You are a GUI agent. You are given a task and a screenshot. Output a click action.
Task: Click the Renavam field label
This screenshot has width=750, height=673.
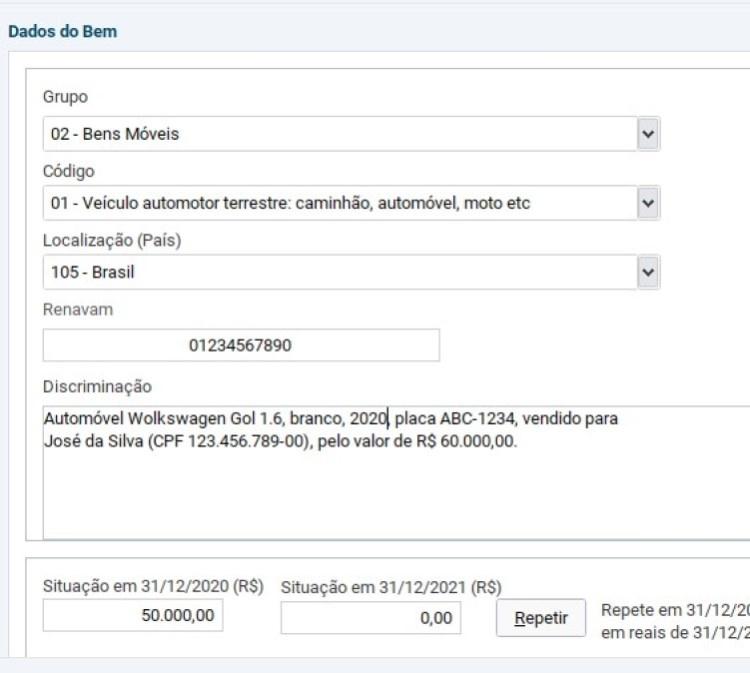(78, 310)
